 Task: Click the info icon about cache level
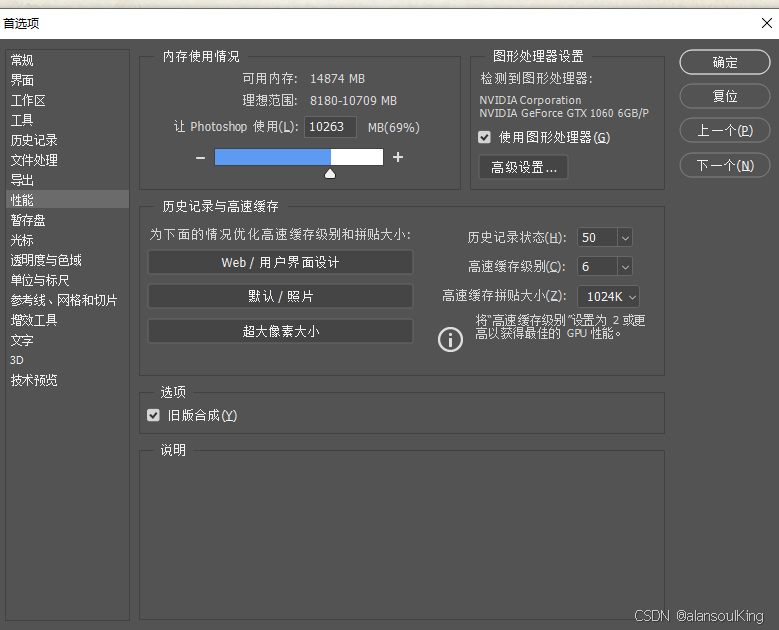[450, 339]
